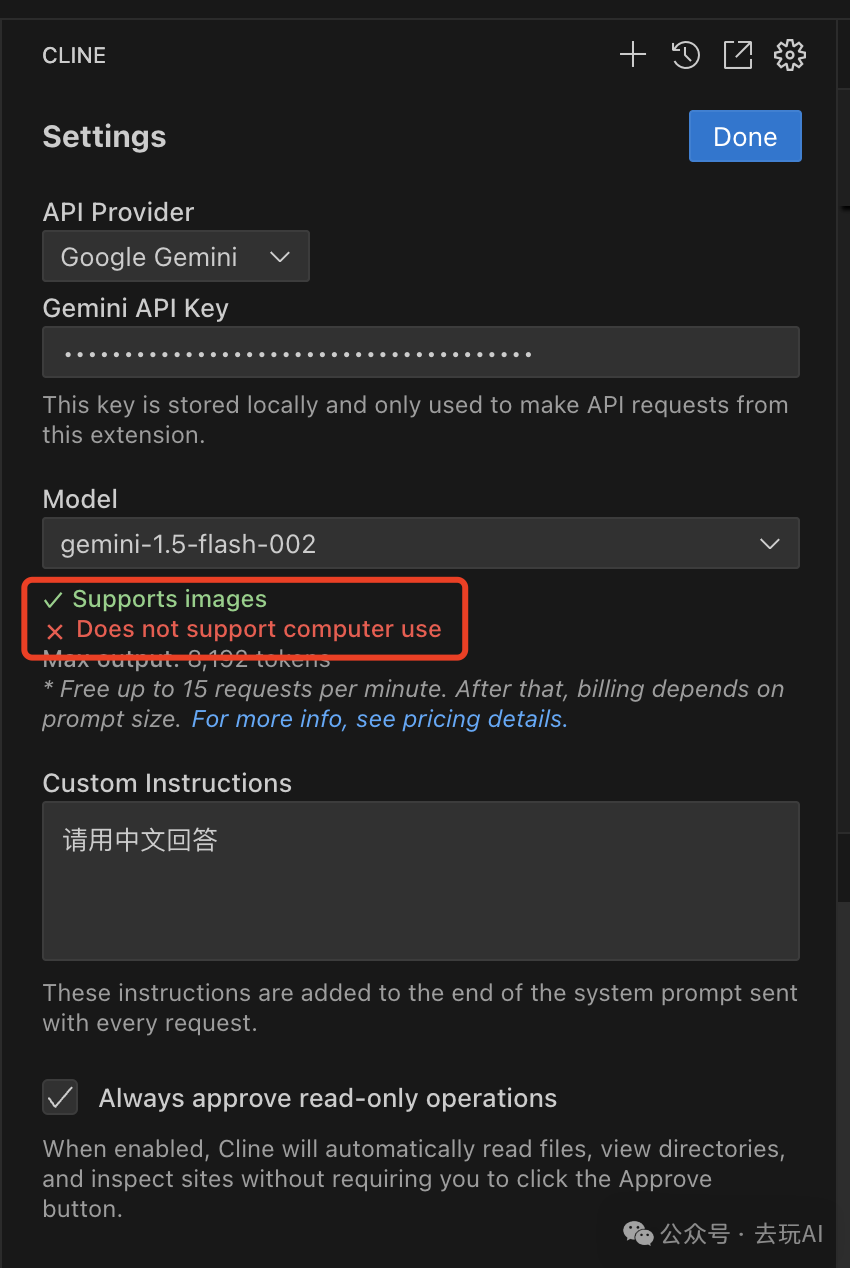Click the settings gear icon
Image resolution: width=850 pixels, height=1268 pixels.
790,55
